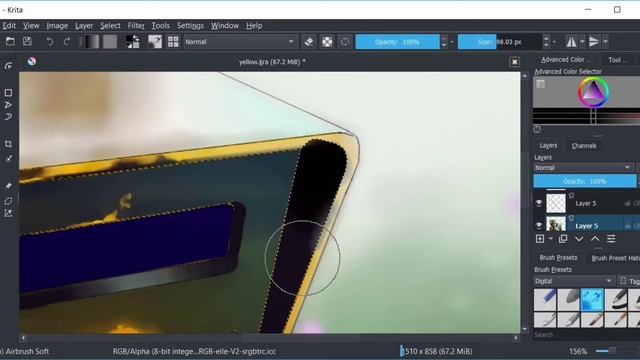Pick a color from the color wheel
640x360 pixels.
pyautogui.click(x=593, y=92)
